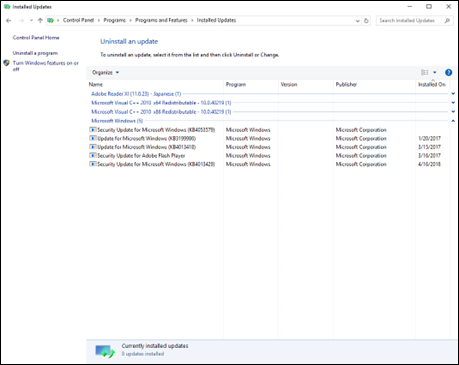Navigate to Programs and Features breadcrumb
The image size is (459, 365).
[161, 20]
